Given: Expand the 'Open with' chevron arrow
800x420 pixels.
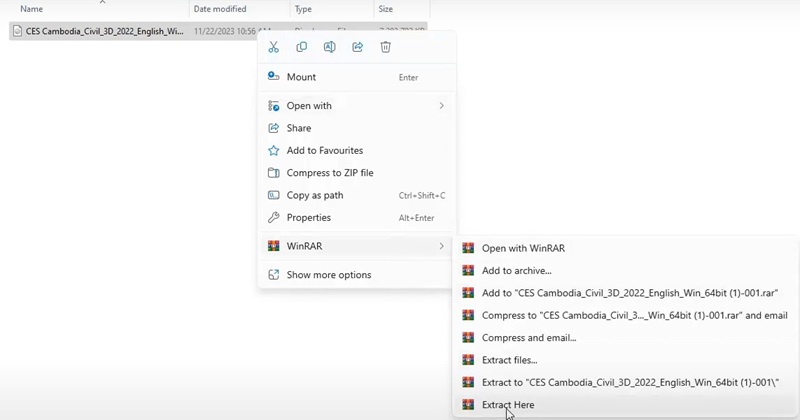Looking at the screenshot, I should 441,106.
